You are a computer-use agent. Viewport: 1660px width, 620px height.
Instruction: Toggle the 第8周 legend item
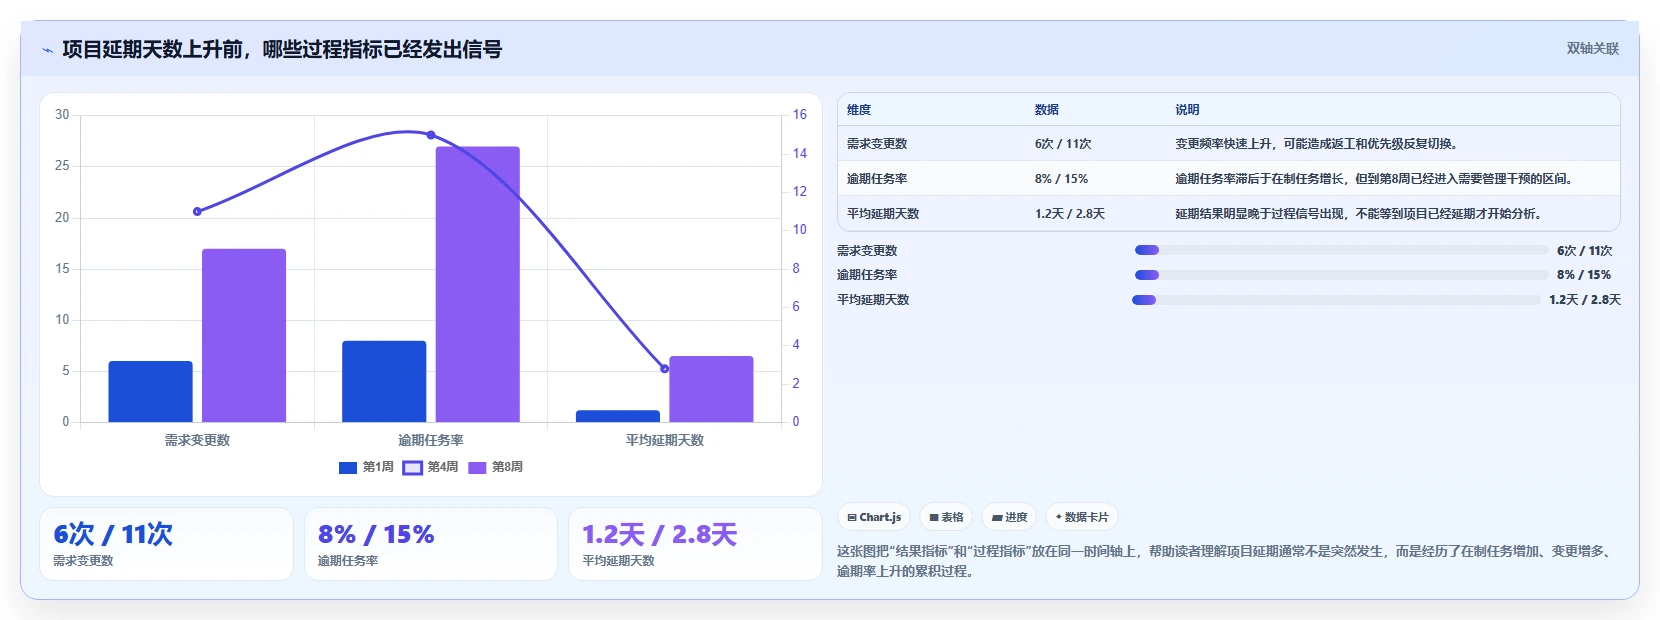tap(495, 467)
